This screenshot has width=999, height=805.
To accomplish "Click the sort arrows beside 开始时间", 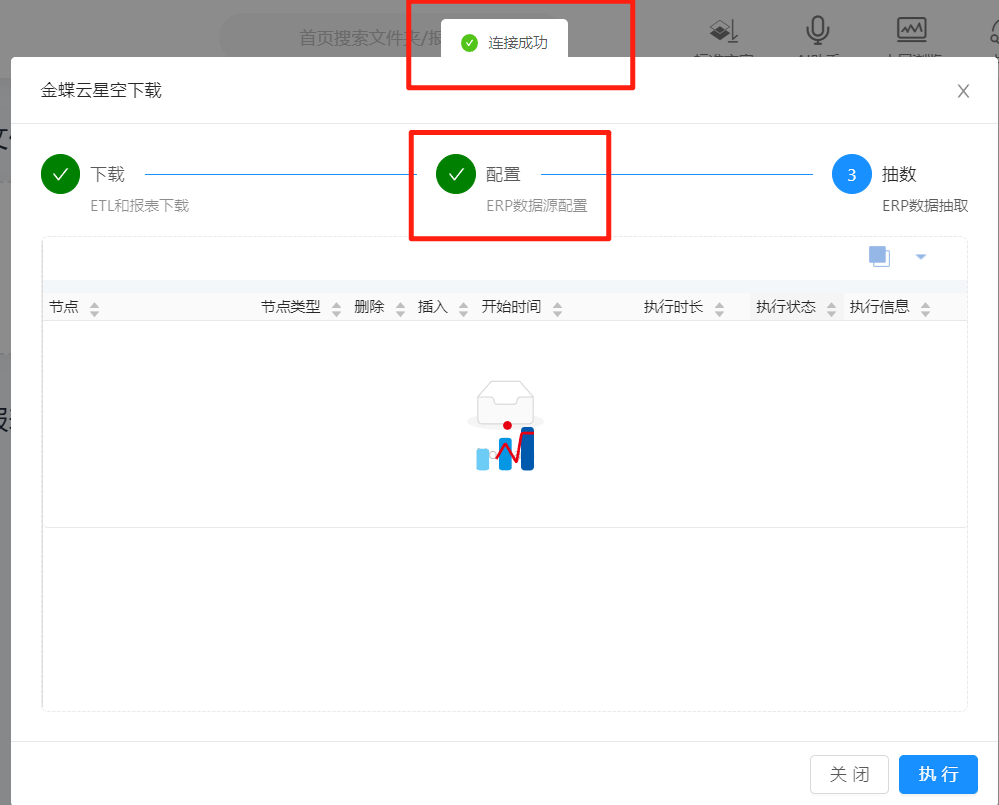I will [x=557, y=310].
